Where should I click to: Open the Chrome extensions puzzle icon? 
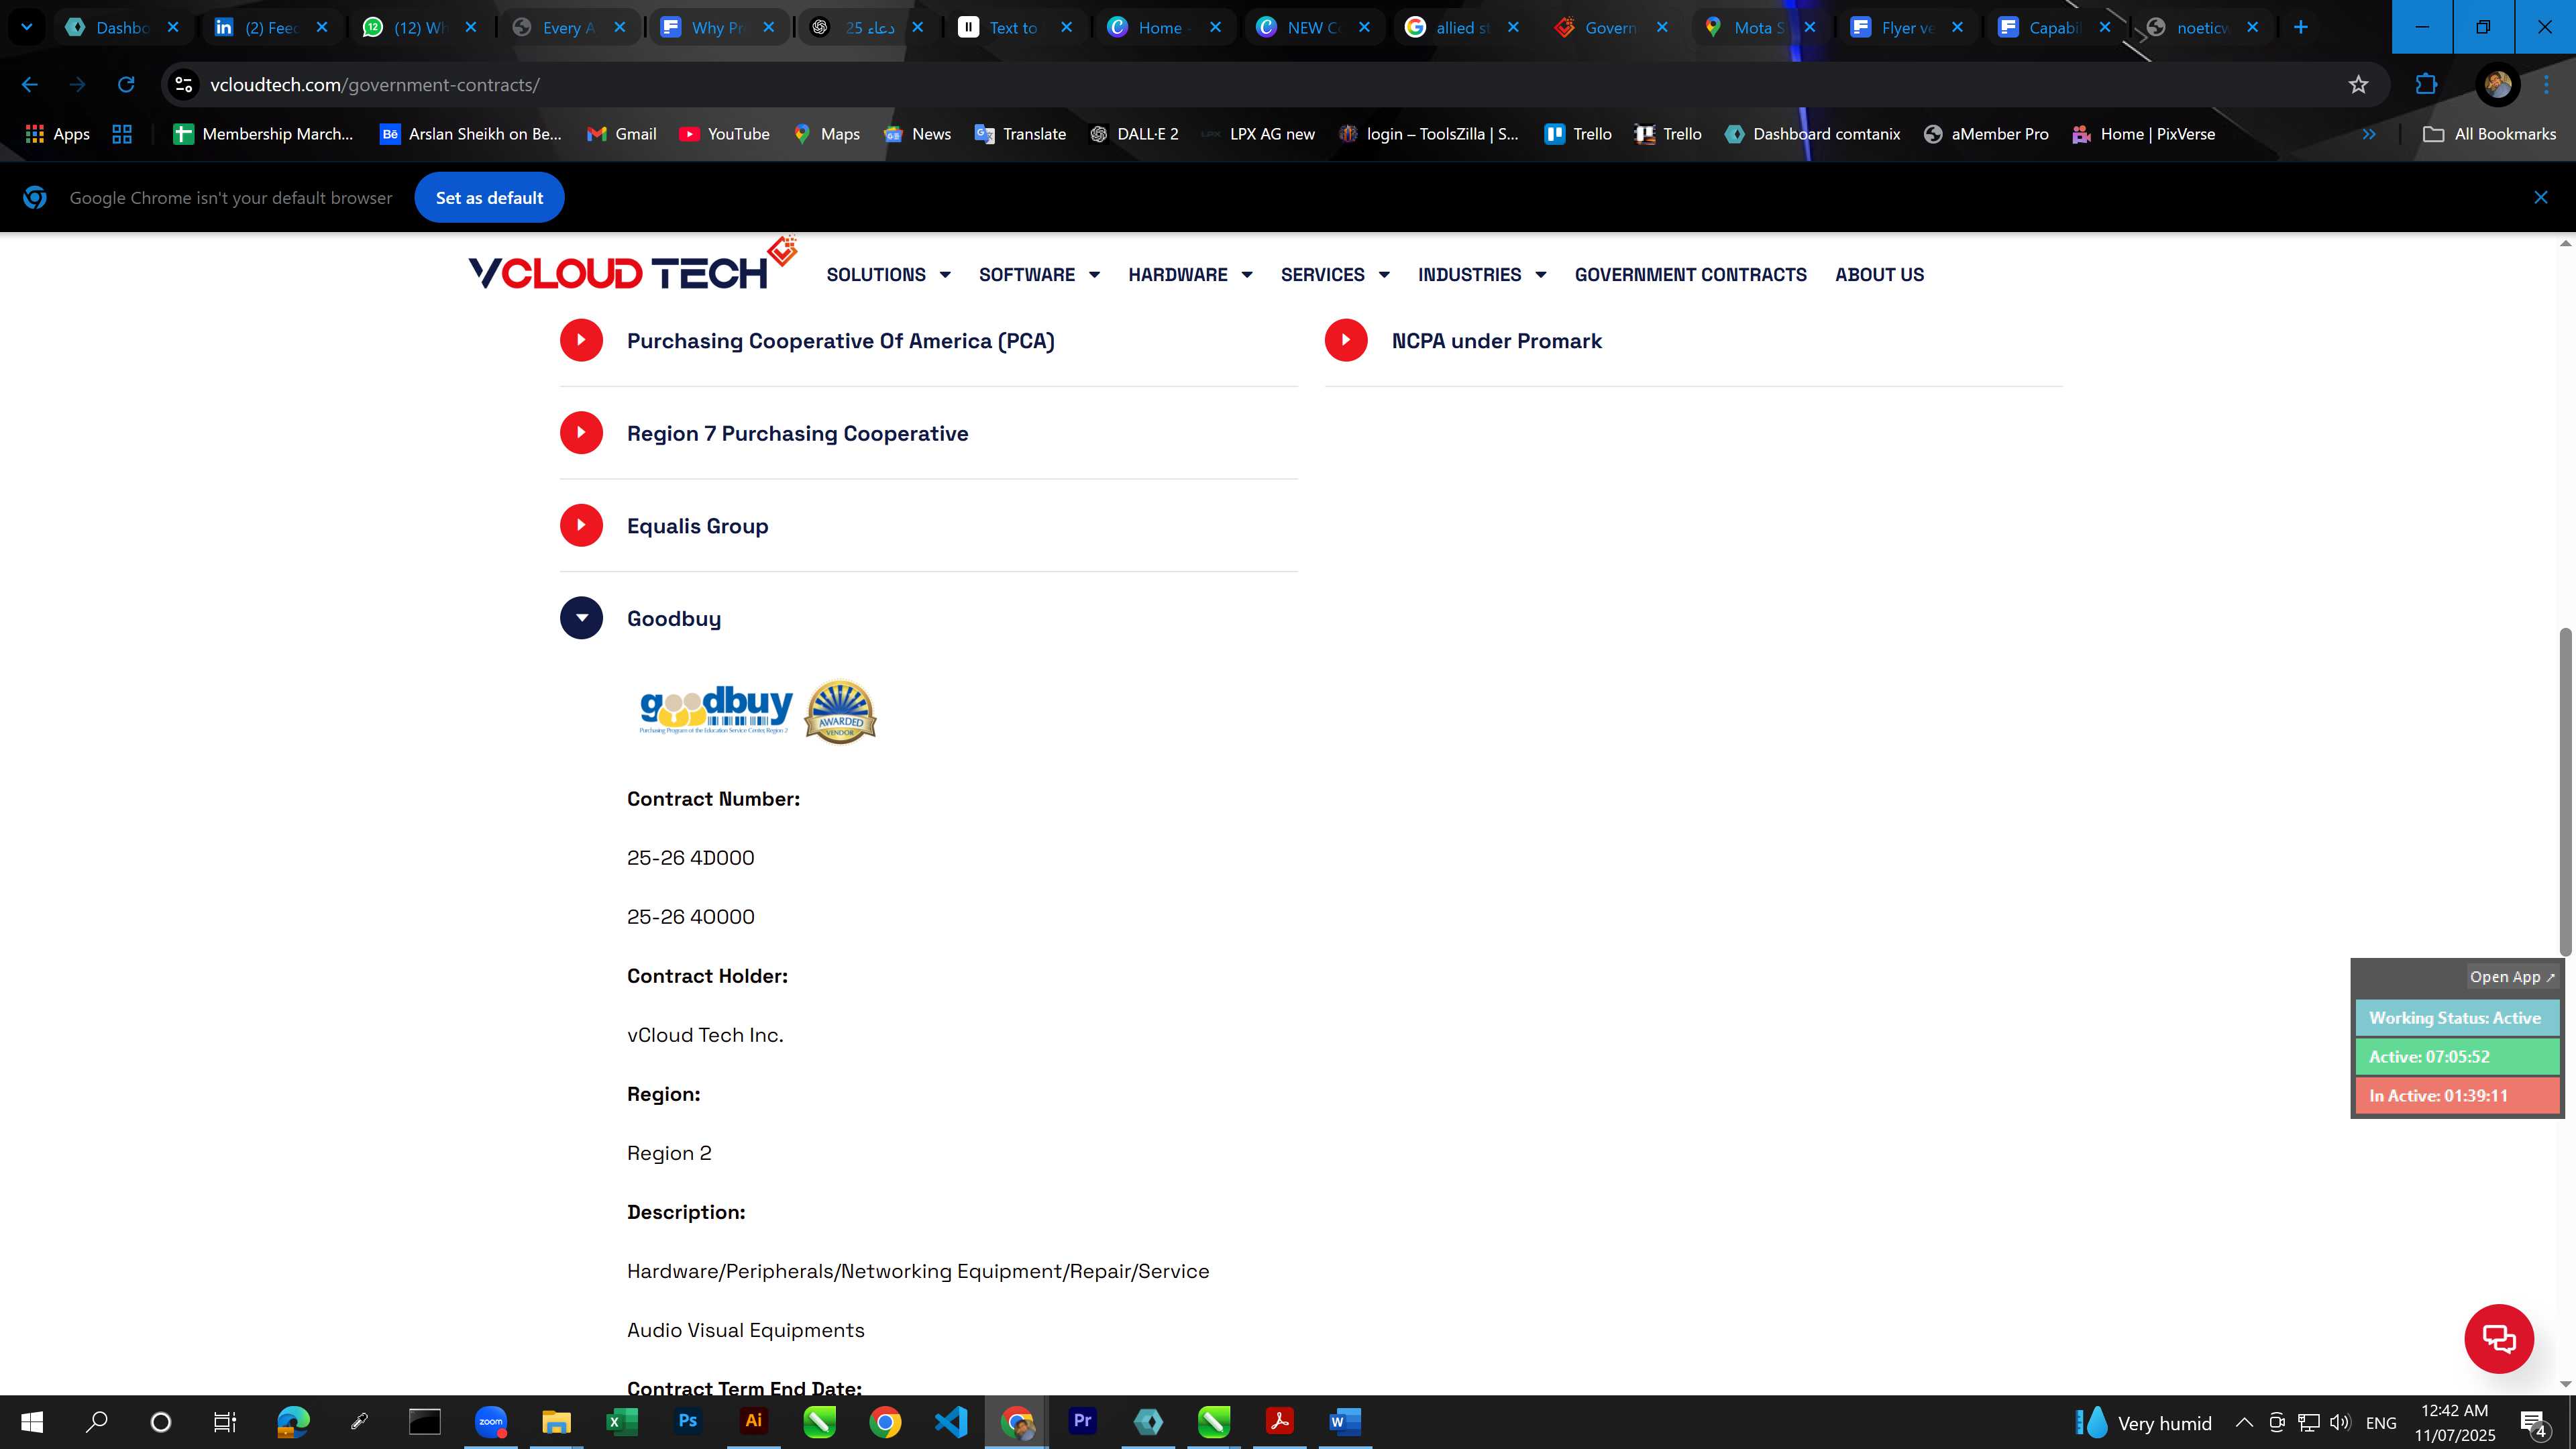pos(2426,85)
